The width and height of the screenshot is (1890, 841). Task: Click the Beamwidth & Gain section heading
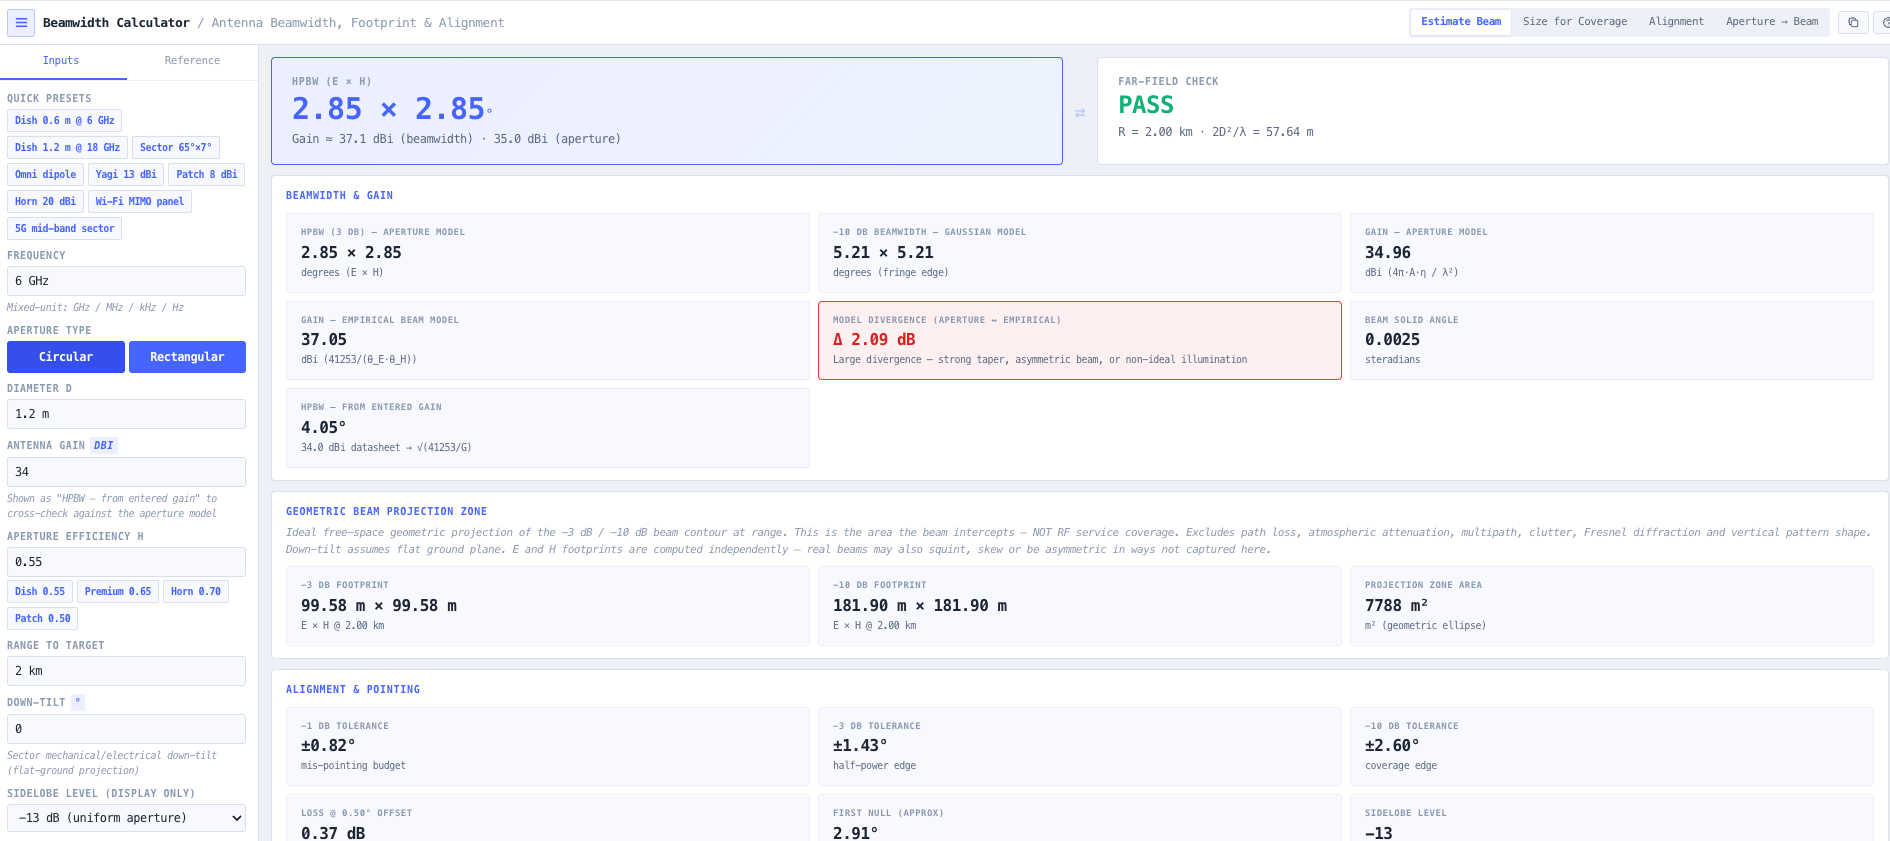pos(339,196)
